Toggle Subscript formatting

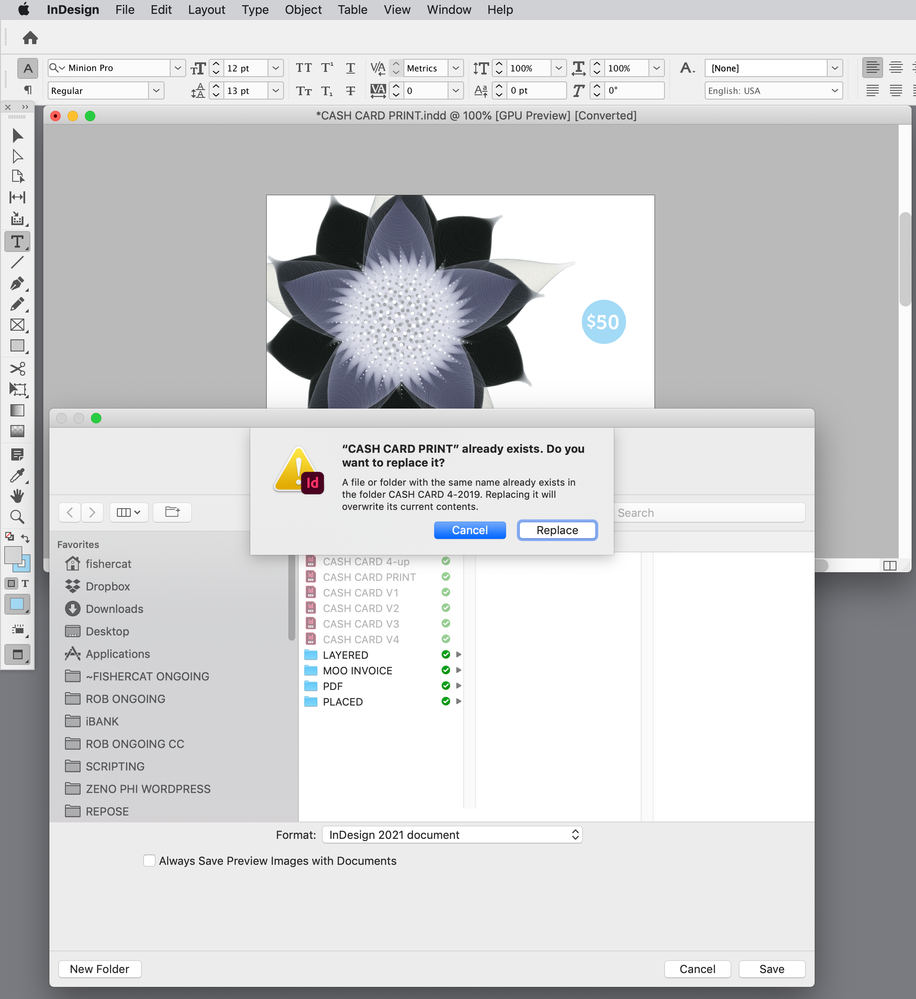tap(327, 91)
